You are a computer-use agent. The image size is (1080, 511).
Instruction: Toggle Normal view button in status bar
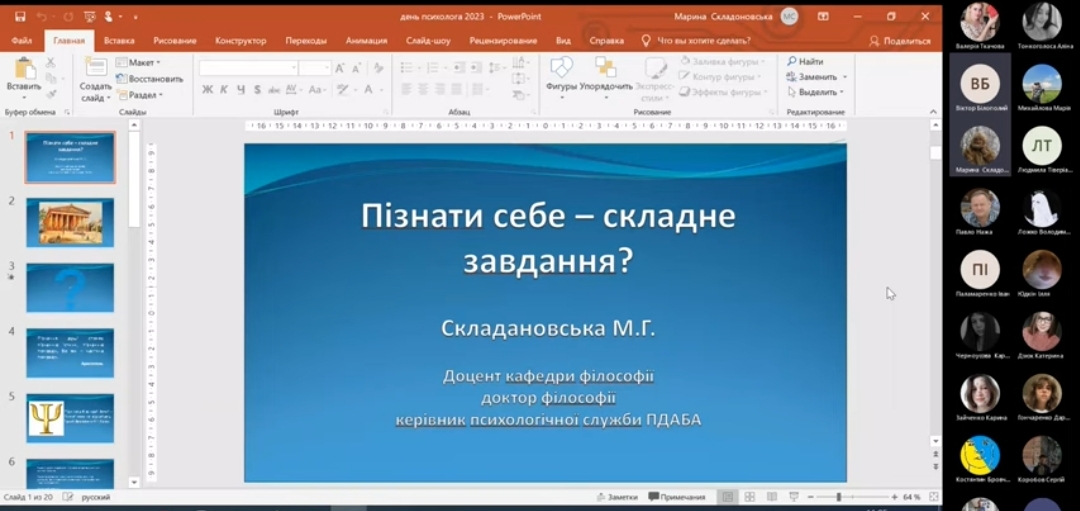[x=727, y=497]
